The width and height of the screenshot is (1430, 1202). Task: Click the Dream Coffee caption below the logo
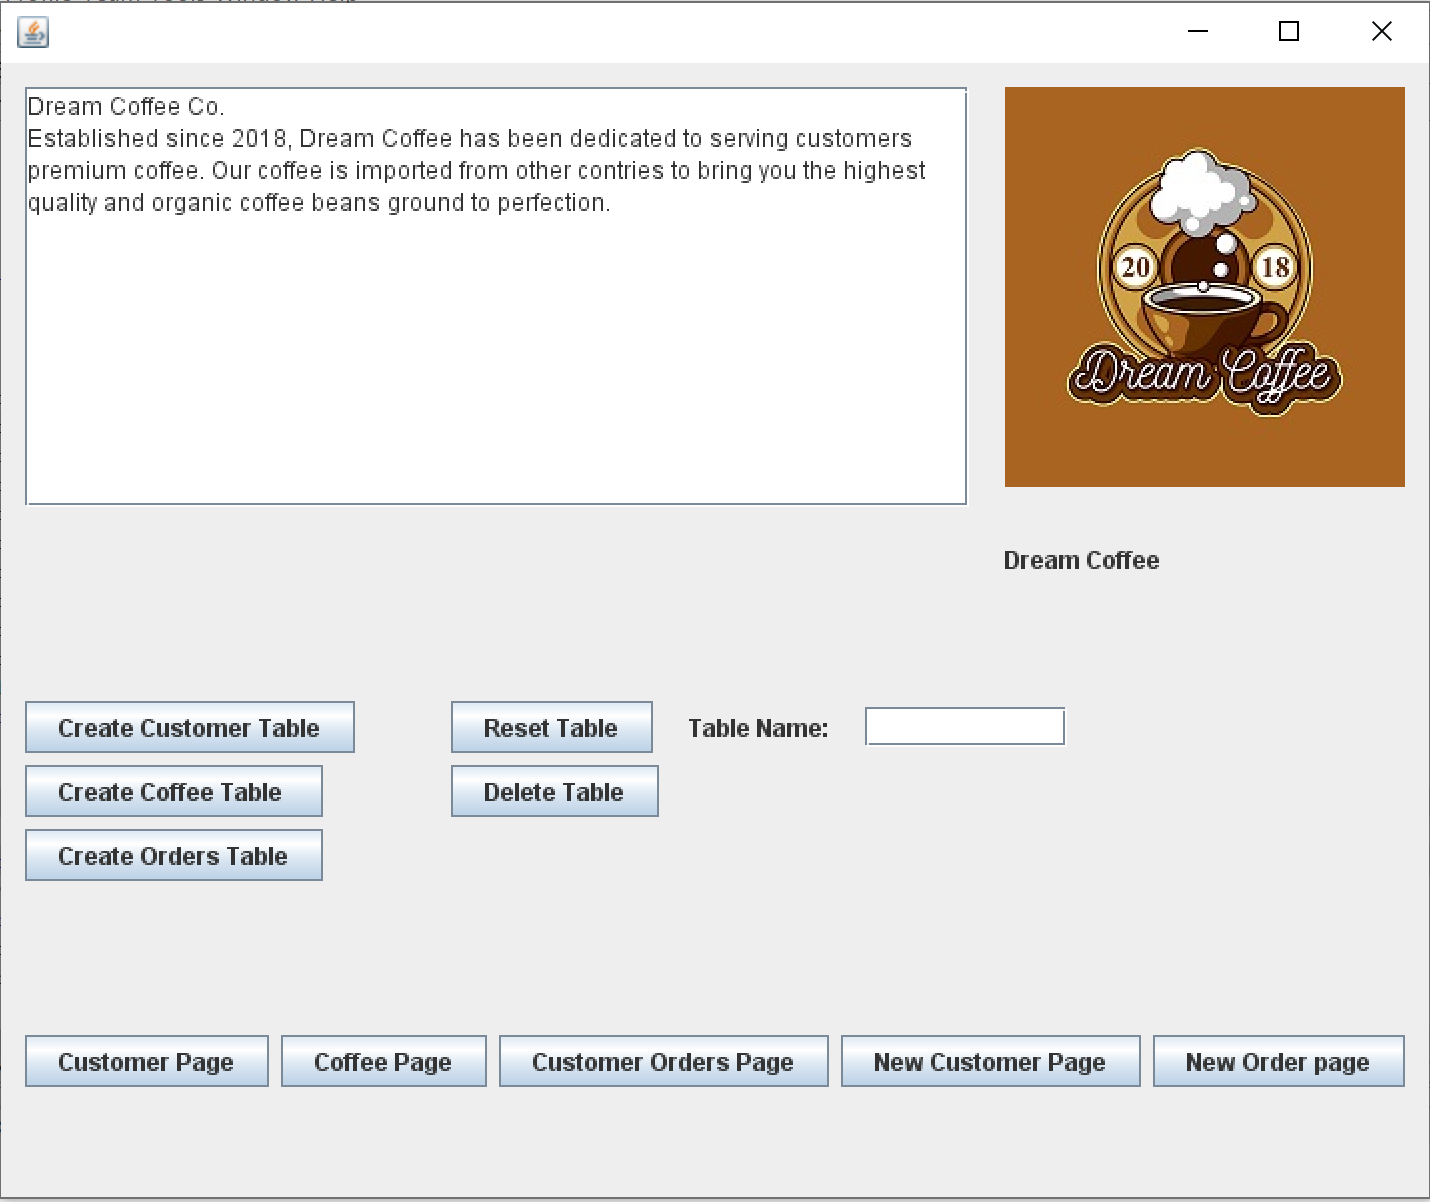coord(1081,560)
